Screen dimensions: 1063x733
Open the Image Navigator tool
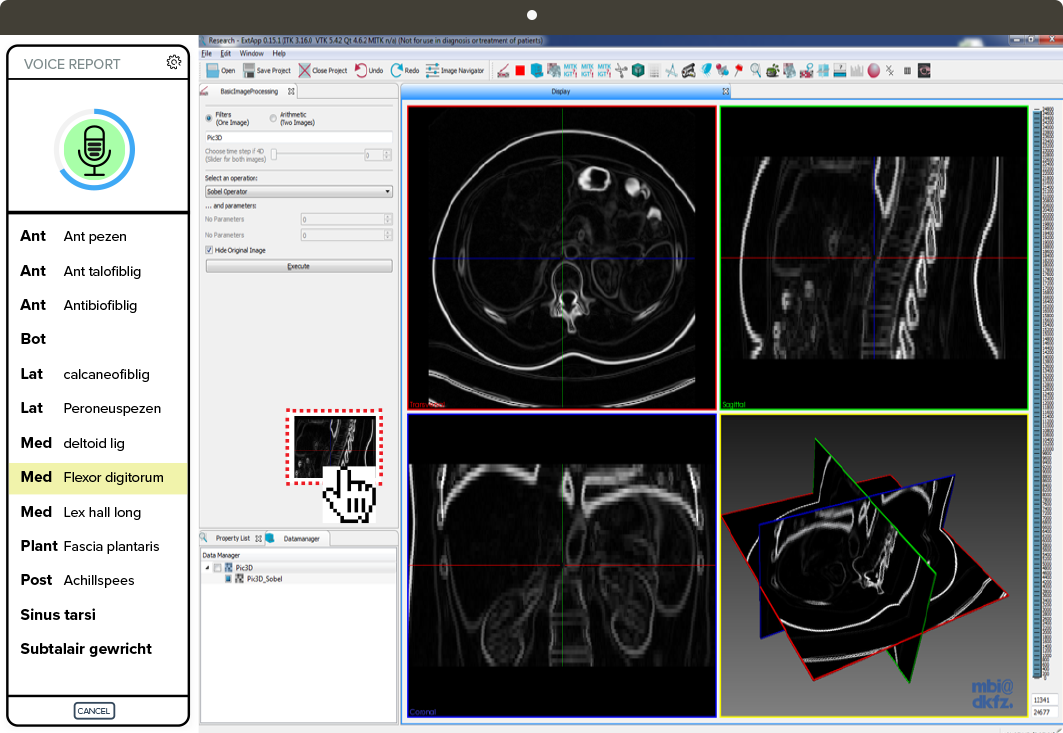coord(433,70)
